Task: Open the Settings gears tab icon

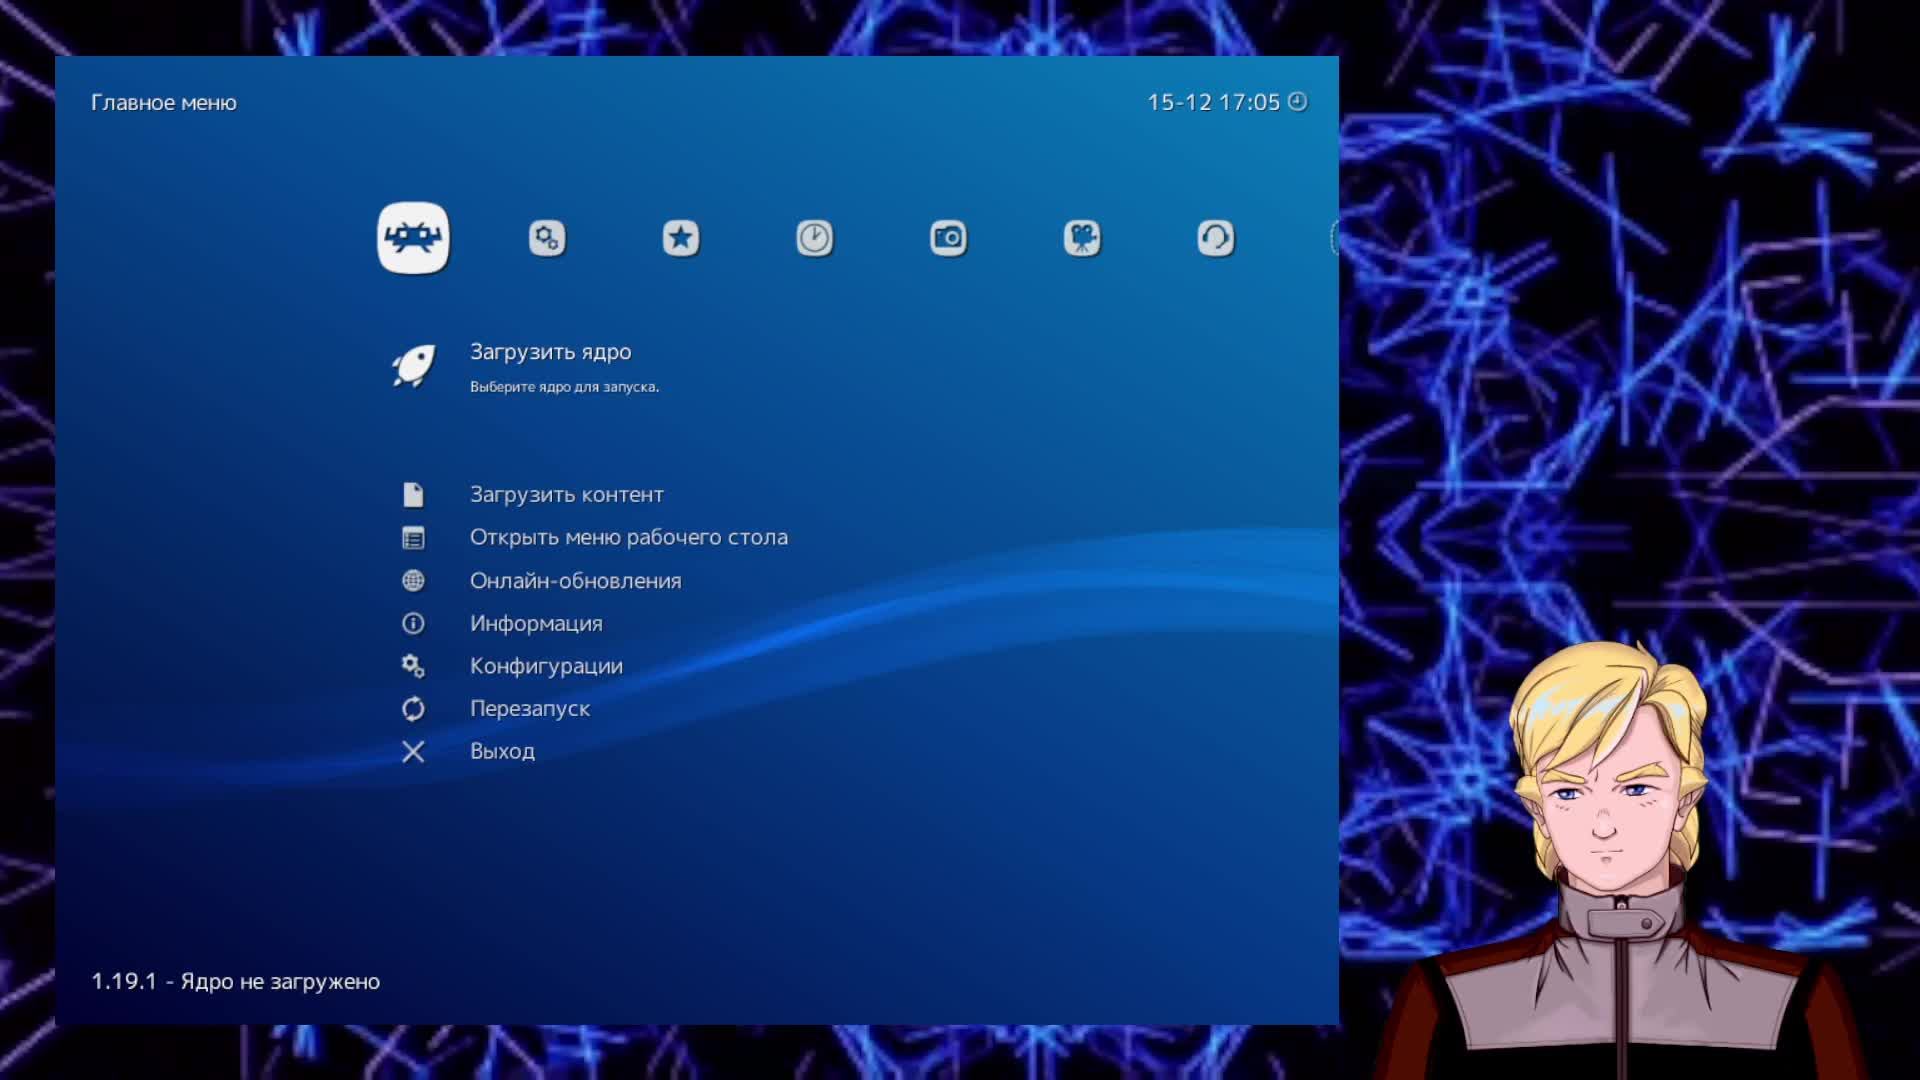Action: [547, 238]
